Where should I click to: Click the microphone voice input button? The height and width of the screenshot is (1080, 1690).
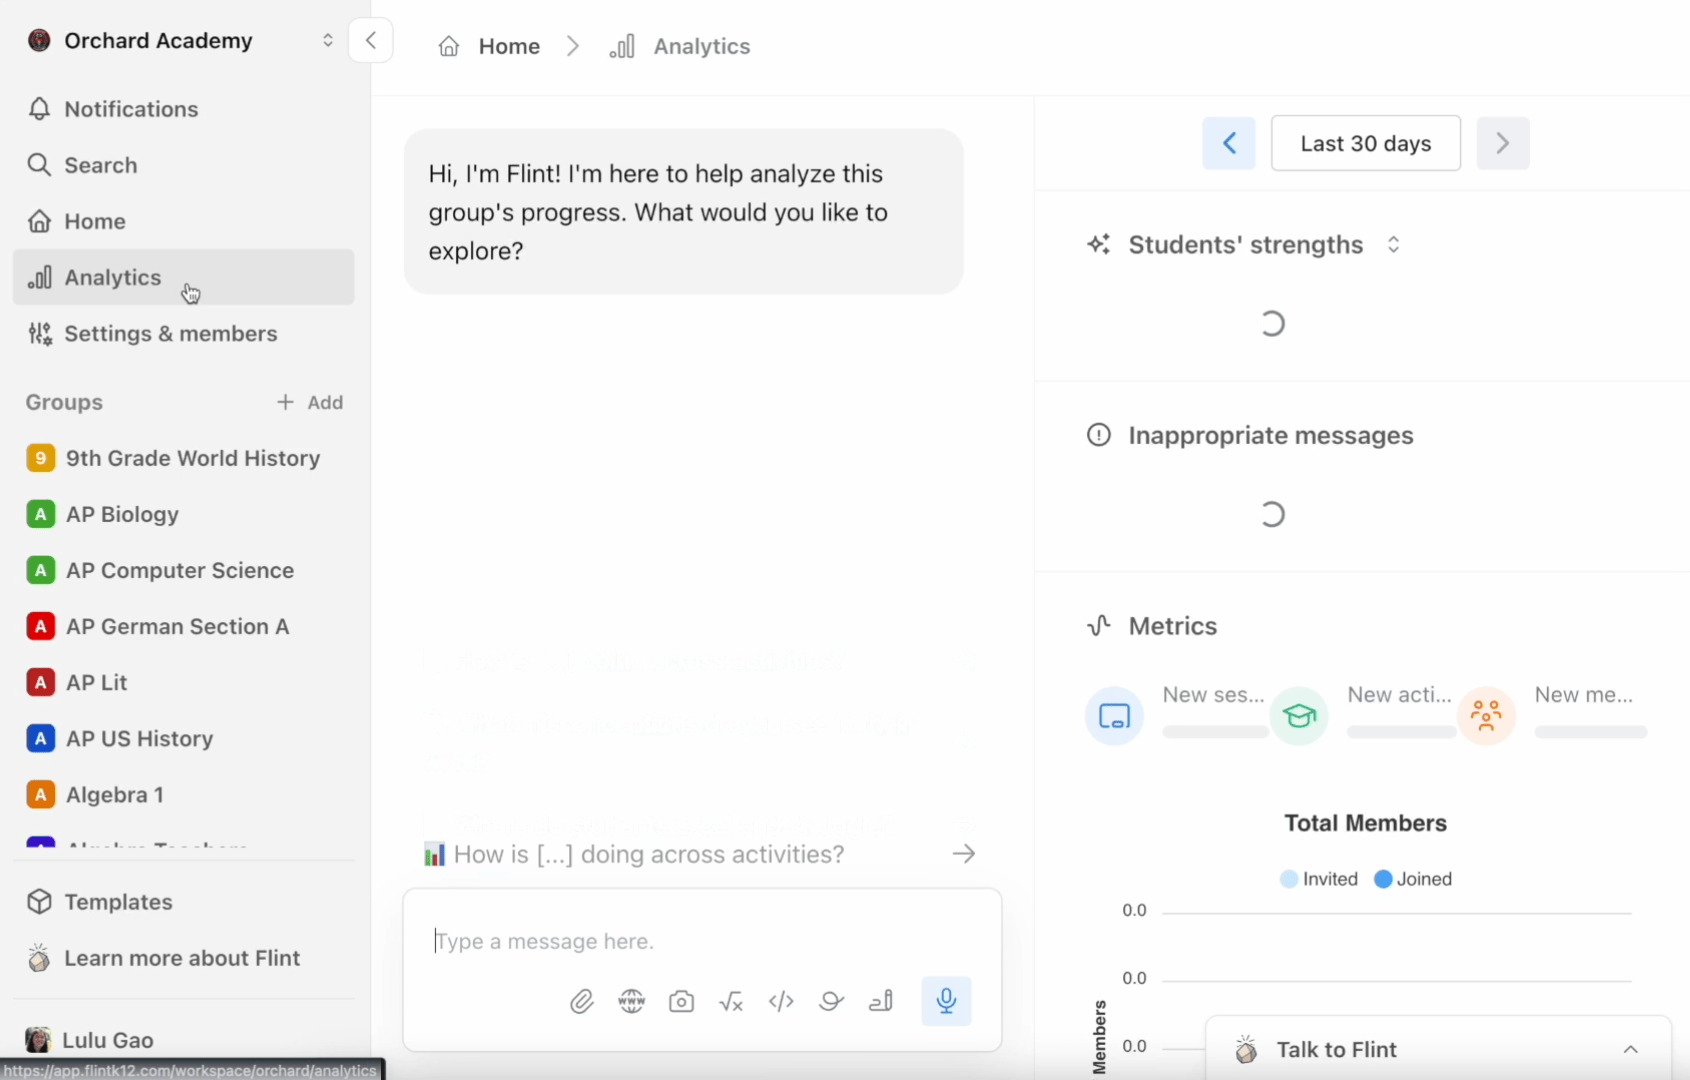click(946, 1001)
